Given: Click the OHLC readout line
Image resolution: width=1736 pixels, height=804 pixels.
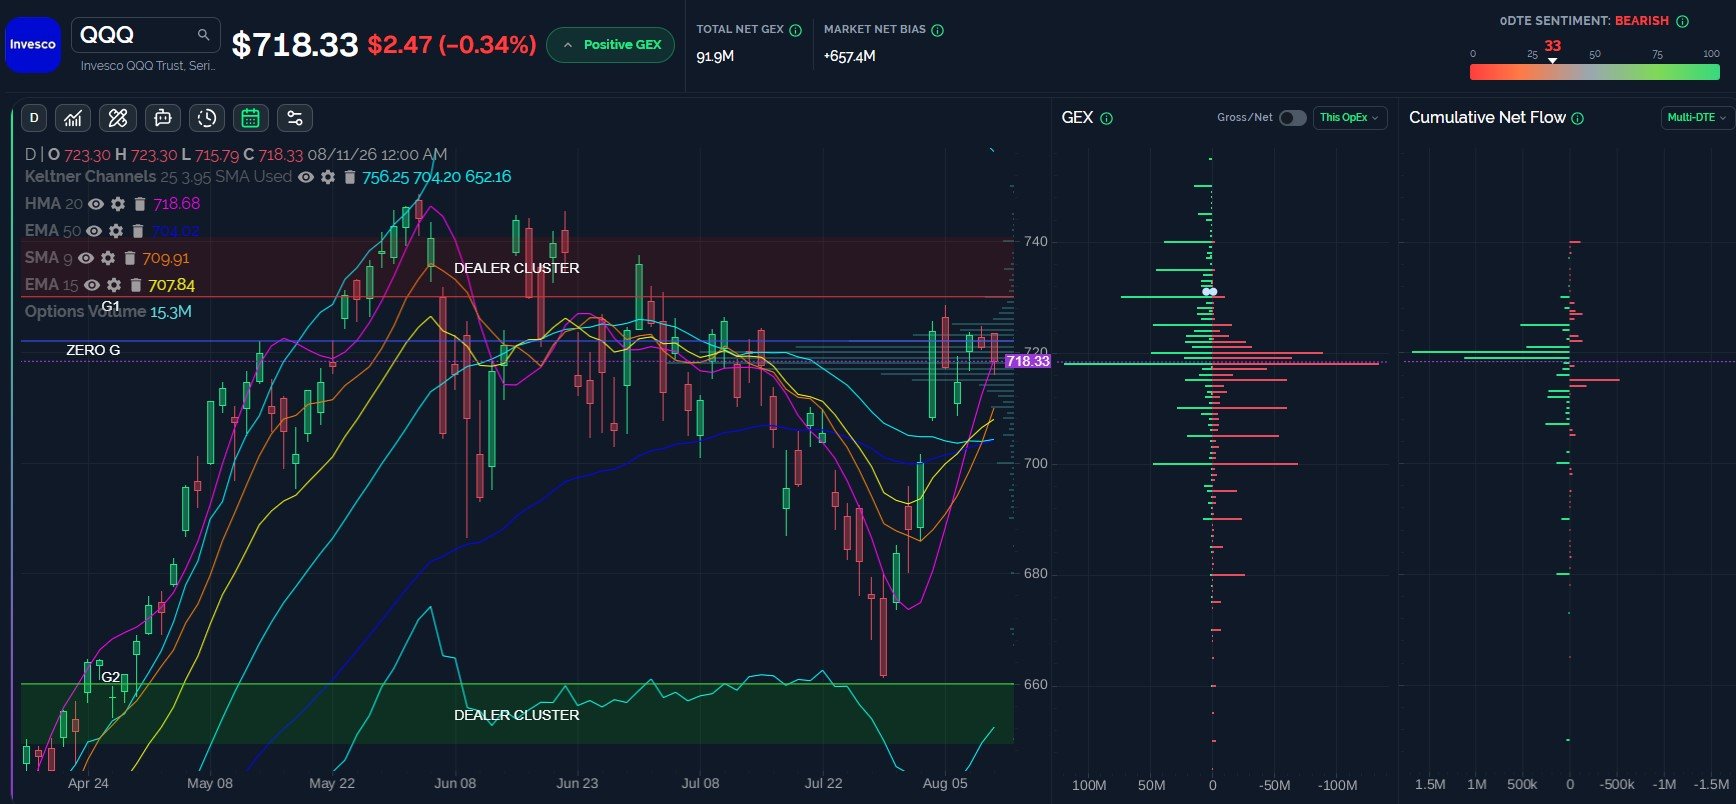Looking at the screenshot, I should pyautogui.click(x=236, y=155).
